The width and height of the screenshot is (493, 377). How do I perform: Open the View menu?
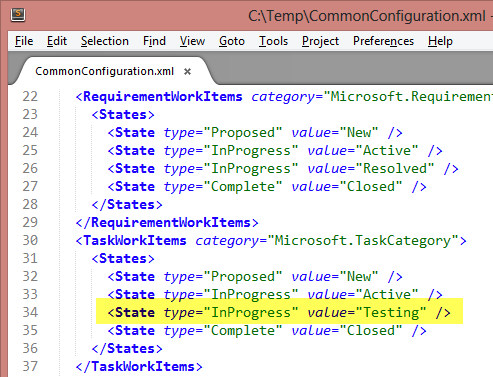[x=192, y=41]
